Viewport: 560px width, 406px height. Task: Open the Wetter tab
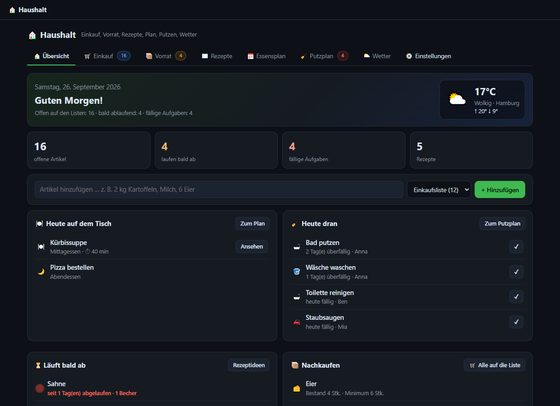tap(377, 56)
